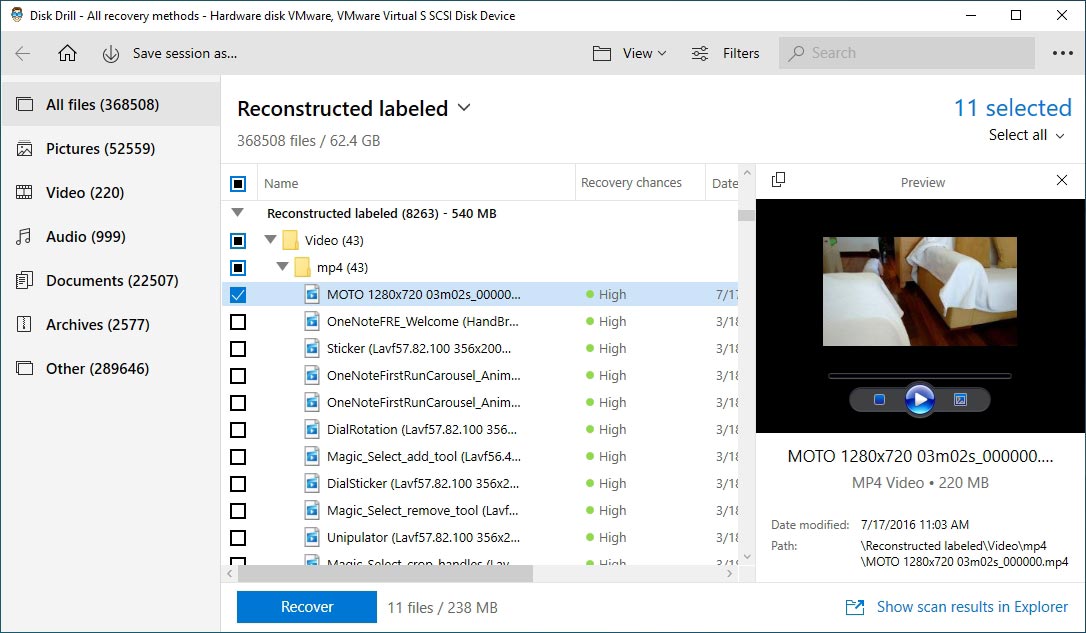Check the DialRotation file checkbox

(x=238, y=429)
